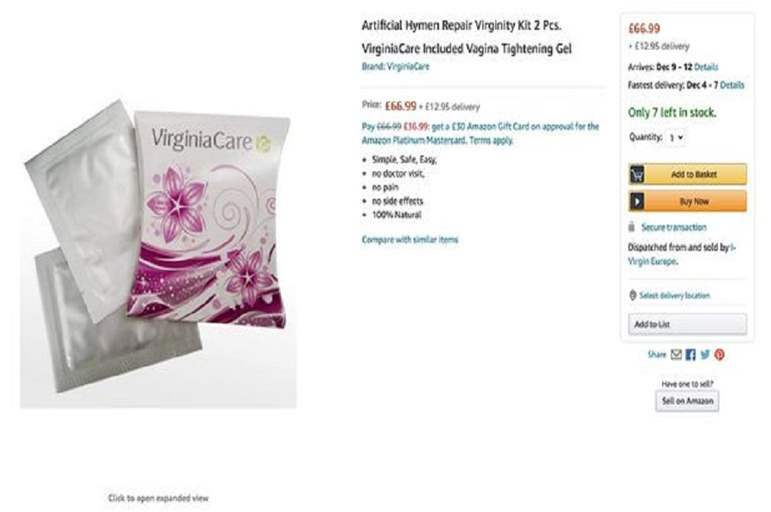This screenshot has height=512, width=771.
Task: Share via email envelope icon
Action: (x=676, y=355)
